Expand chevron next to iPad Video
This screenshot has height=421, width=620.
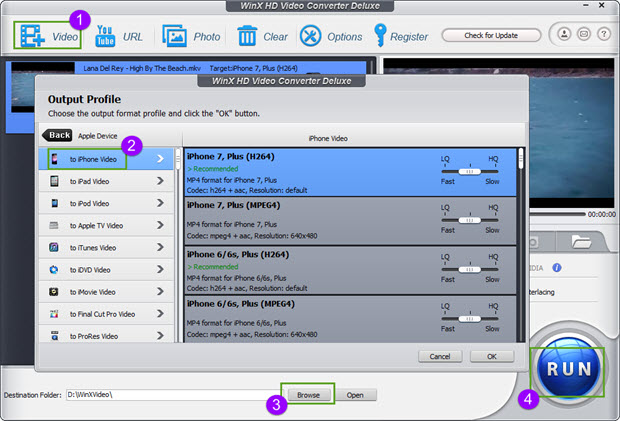pyautogui.click(x=160, y=181)
